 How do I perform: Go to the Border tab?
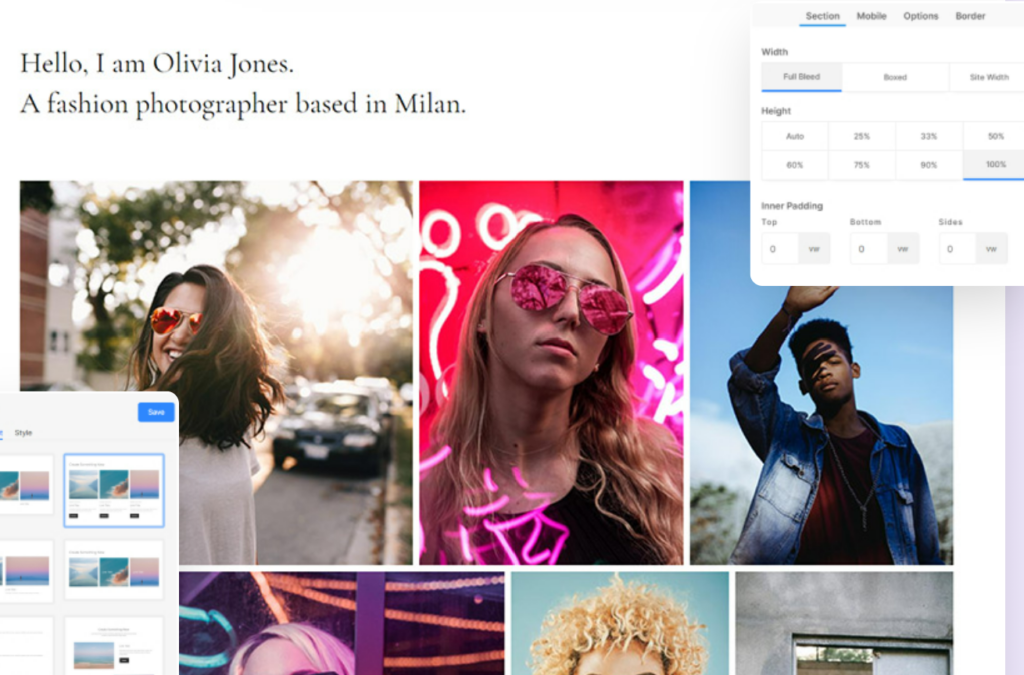coord(970,16)
